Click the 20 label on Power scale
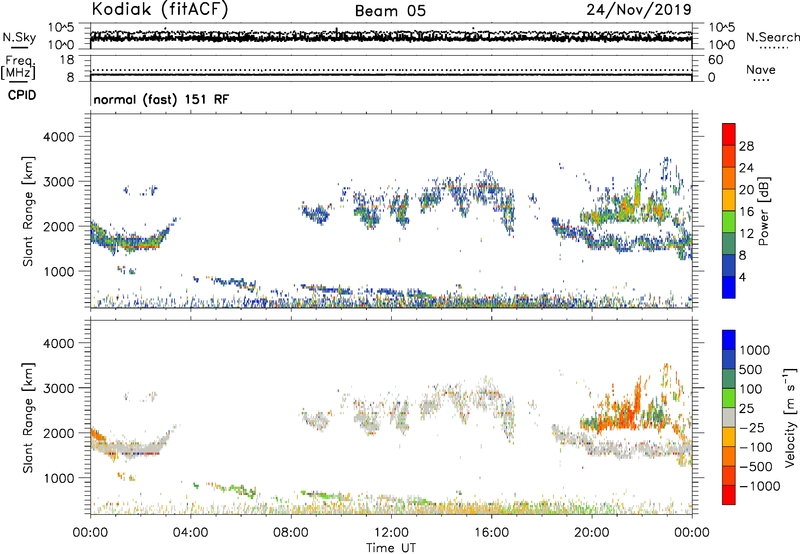Image resolution: width=800 pixels, height=554 pixels. (746, 190)
